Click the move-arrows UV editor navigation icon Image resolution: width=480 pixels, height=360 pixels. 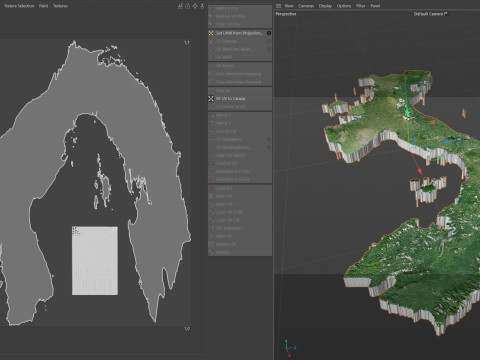tap(195, 6)
